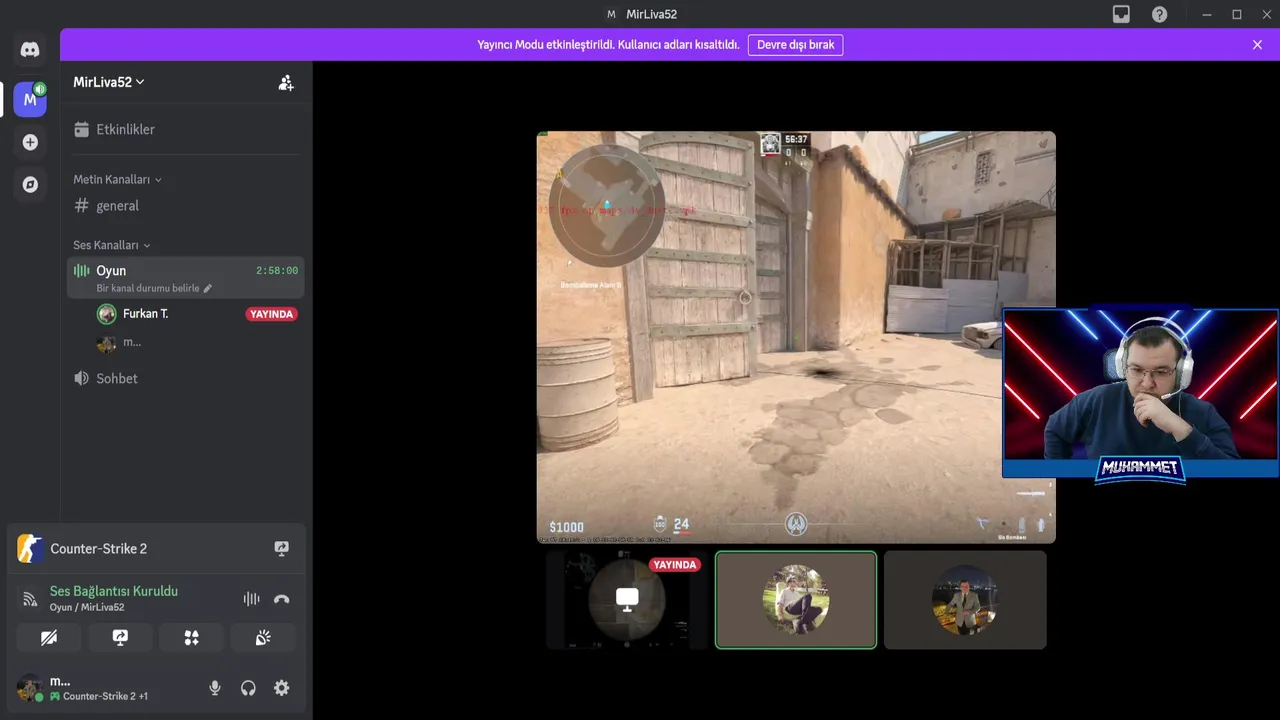Viewport: 1280px width, 720px height.
Task: Expand the MirLiva52 server dropdown menu
Action: [109, 82]
